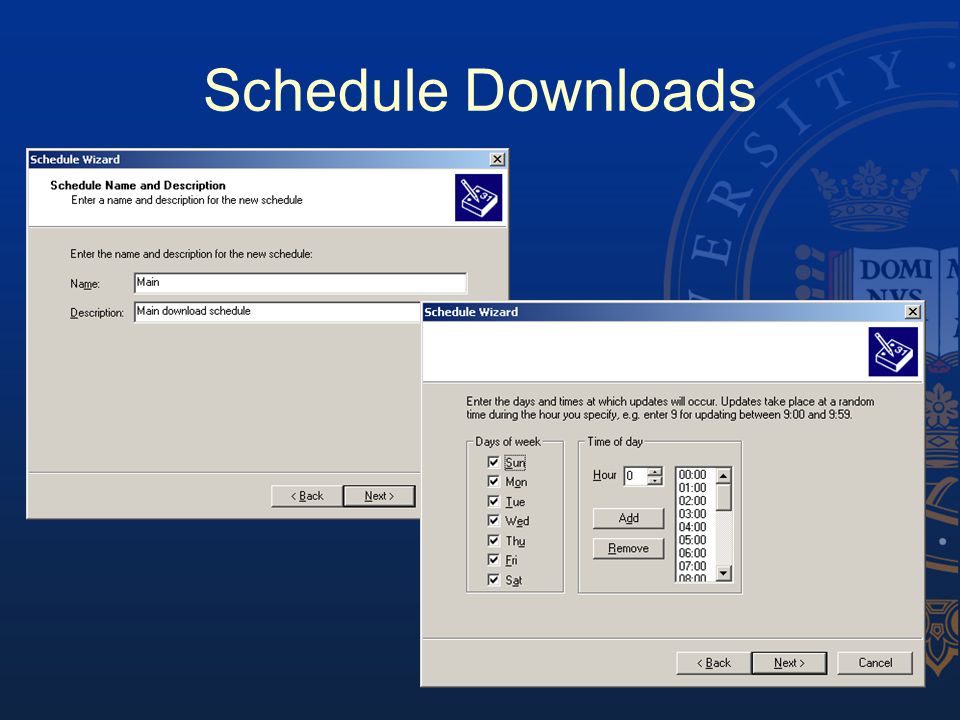Click the time list scroll up arrow
The image size is (960, 720).
pos(724,476)
